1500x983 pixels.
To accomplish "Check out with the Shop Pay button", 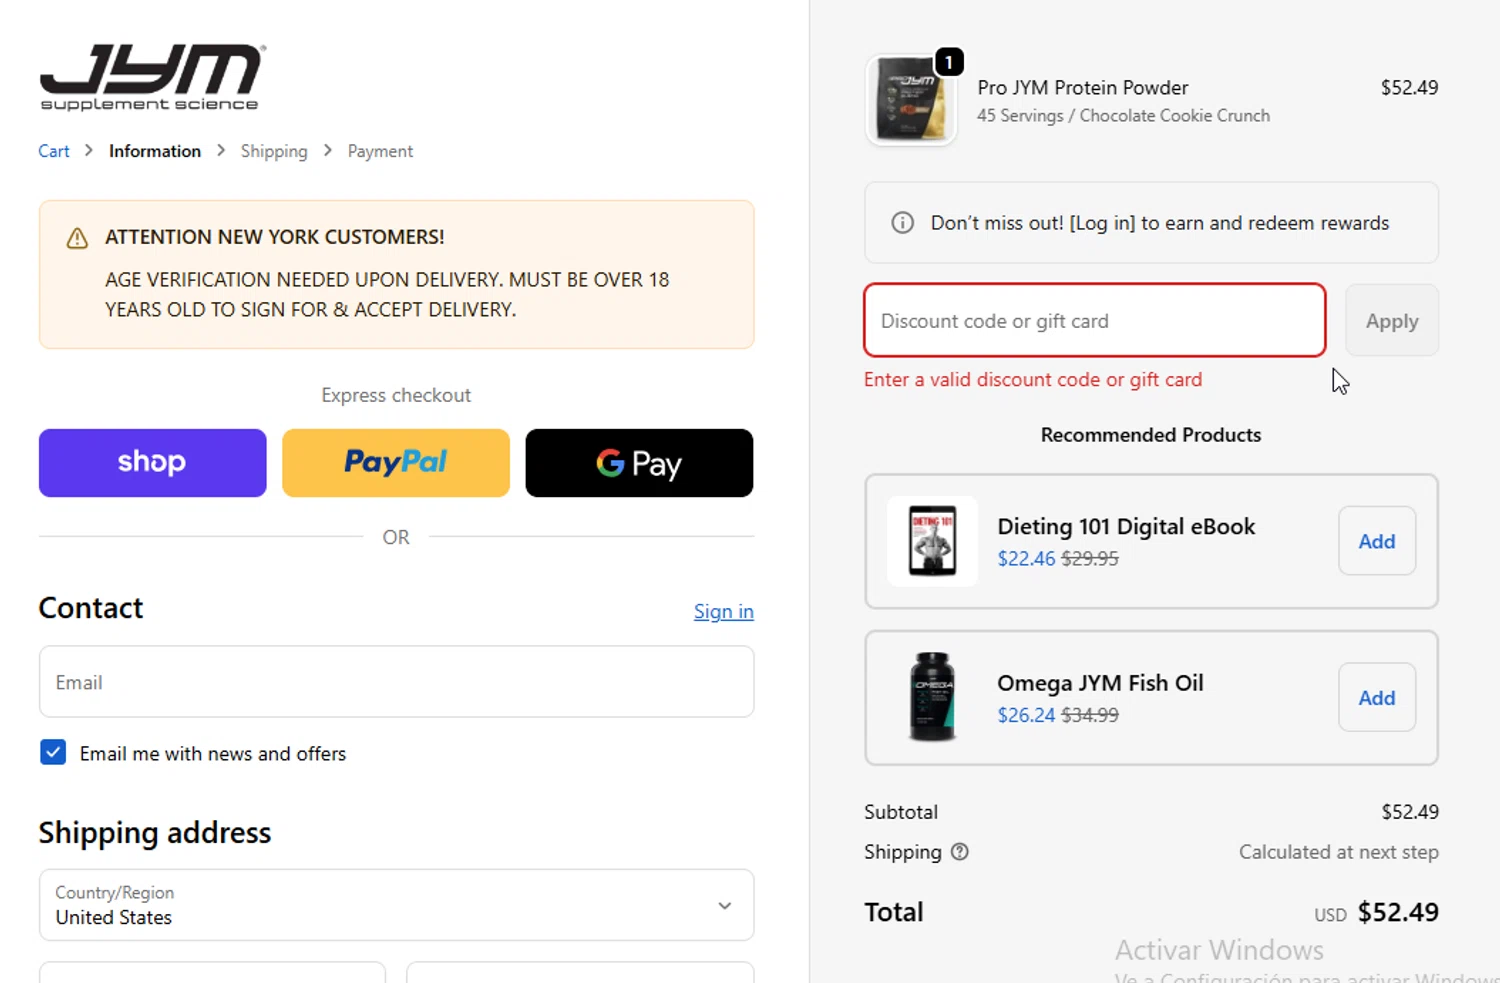I will 152,463.
